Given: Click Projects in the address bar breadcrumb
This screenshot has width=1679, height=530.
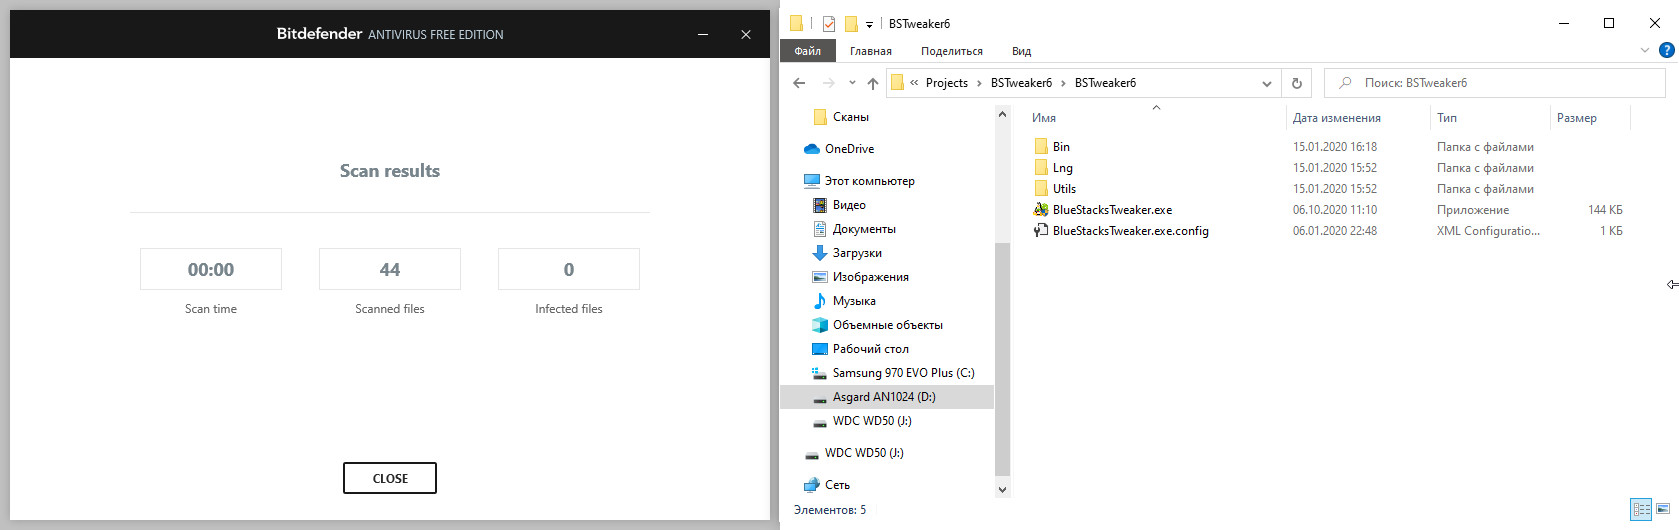Looking at the screenshot, I should (x=947, y=83).
